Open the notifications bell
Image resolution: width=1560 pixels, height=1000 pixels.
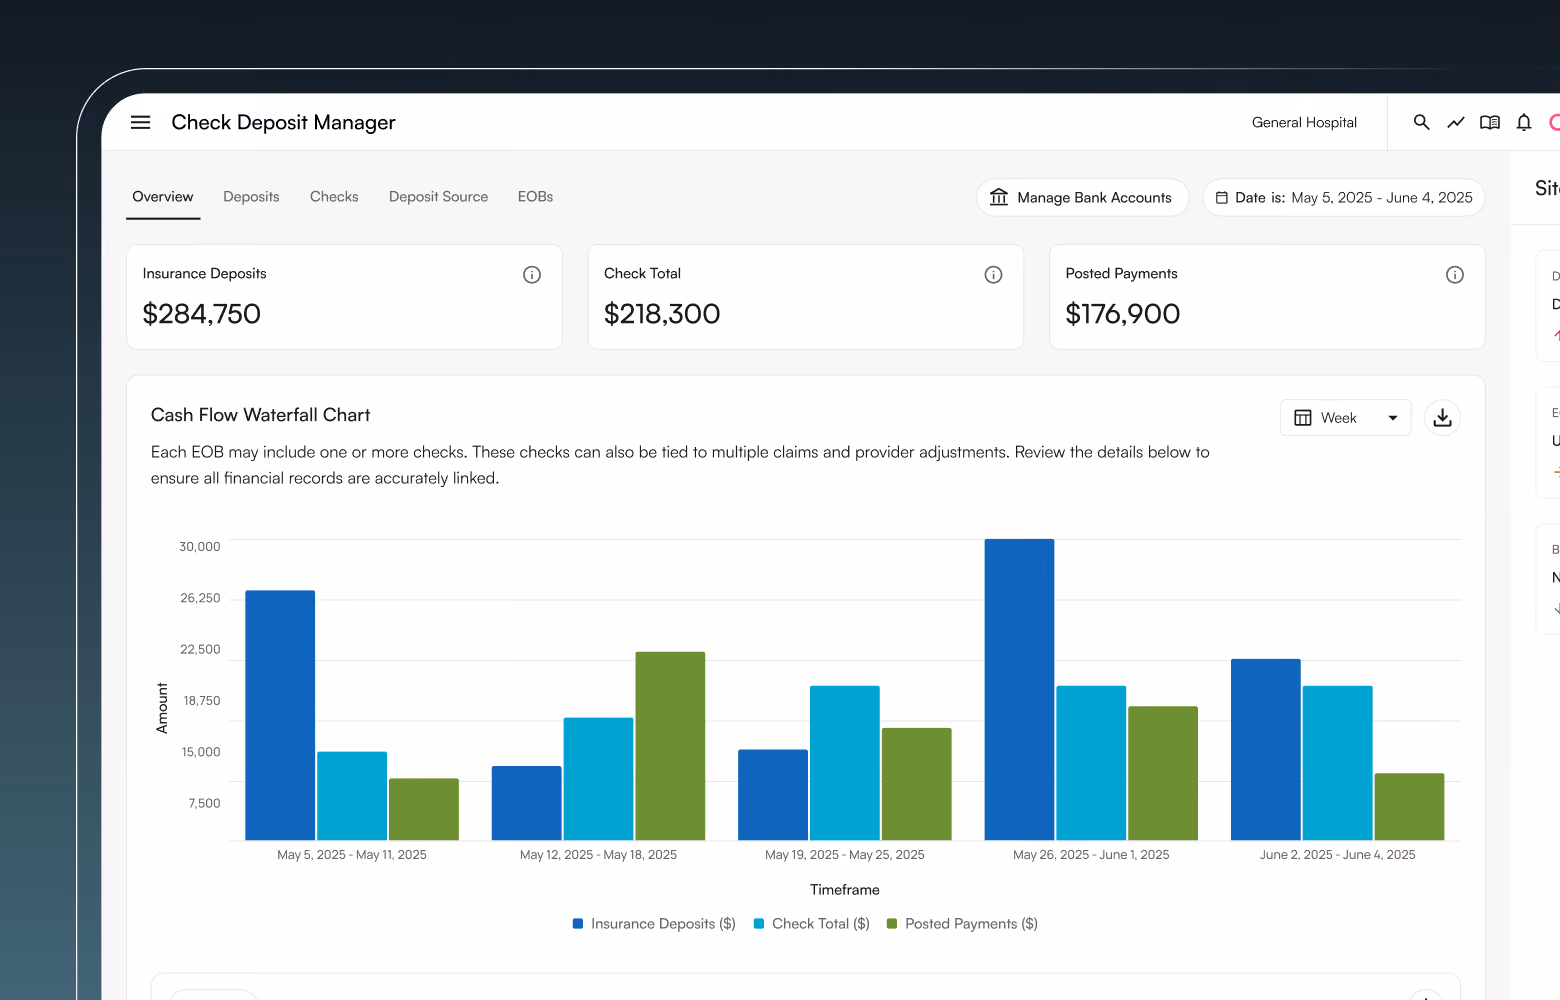pos(1524,122)
